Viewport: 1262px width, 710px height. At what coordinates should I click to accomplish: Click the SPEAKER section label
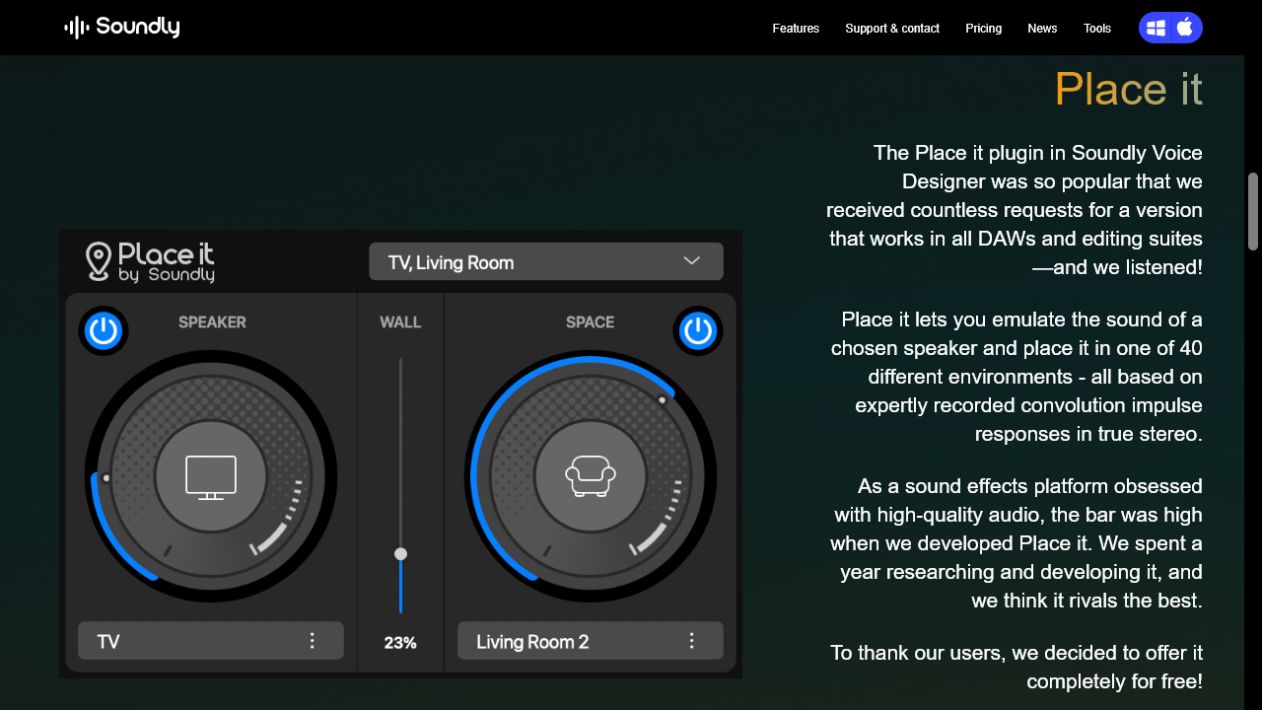coord(212,322)
